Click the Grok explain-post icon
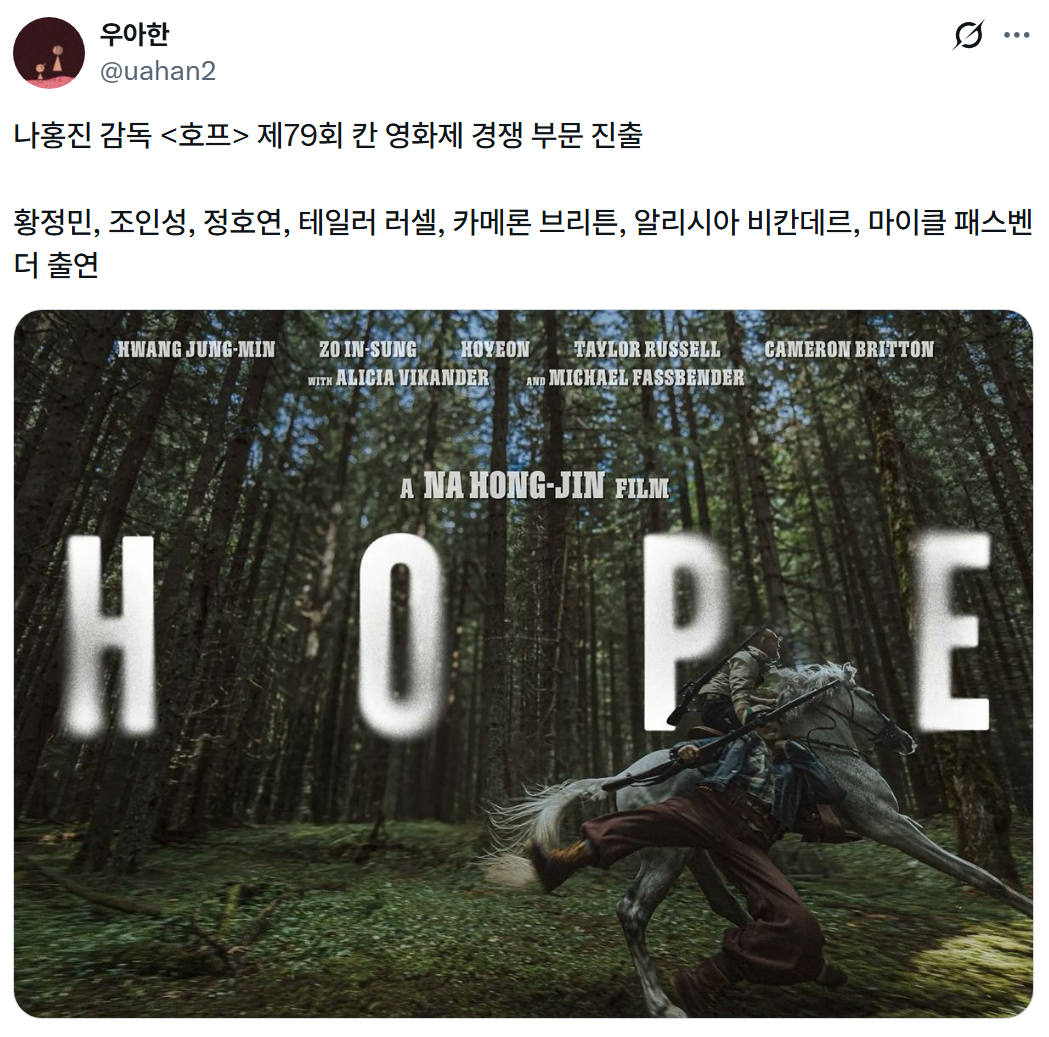The width and height of the screenshot is (1049, 1037). click(x=968, y=35)
